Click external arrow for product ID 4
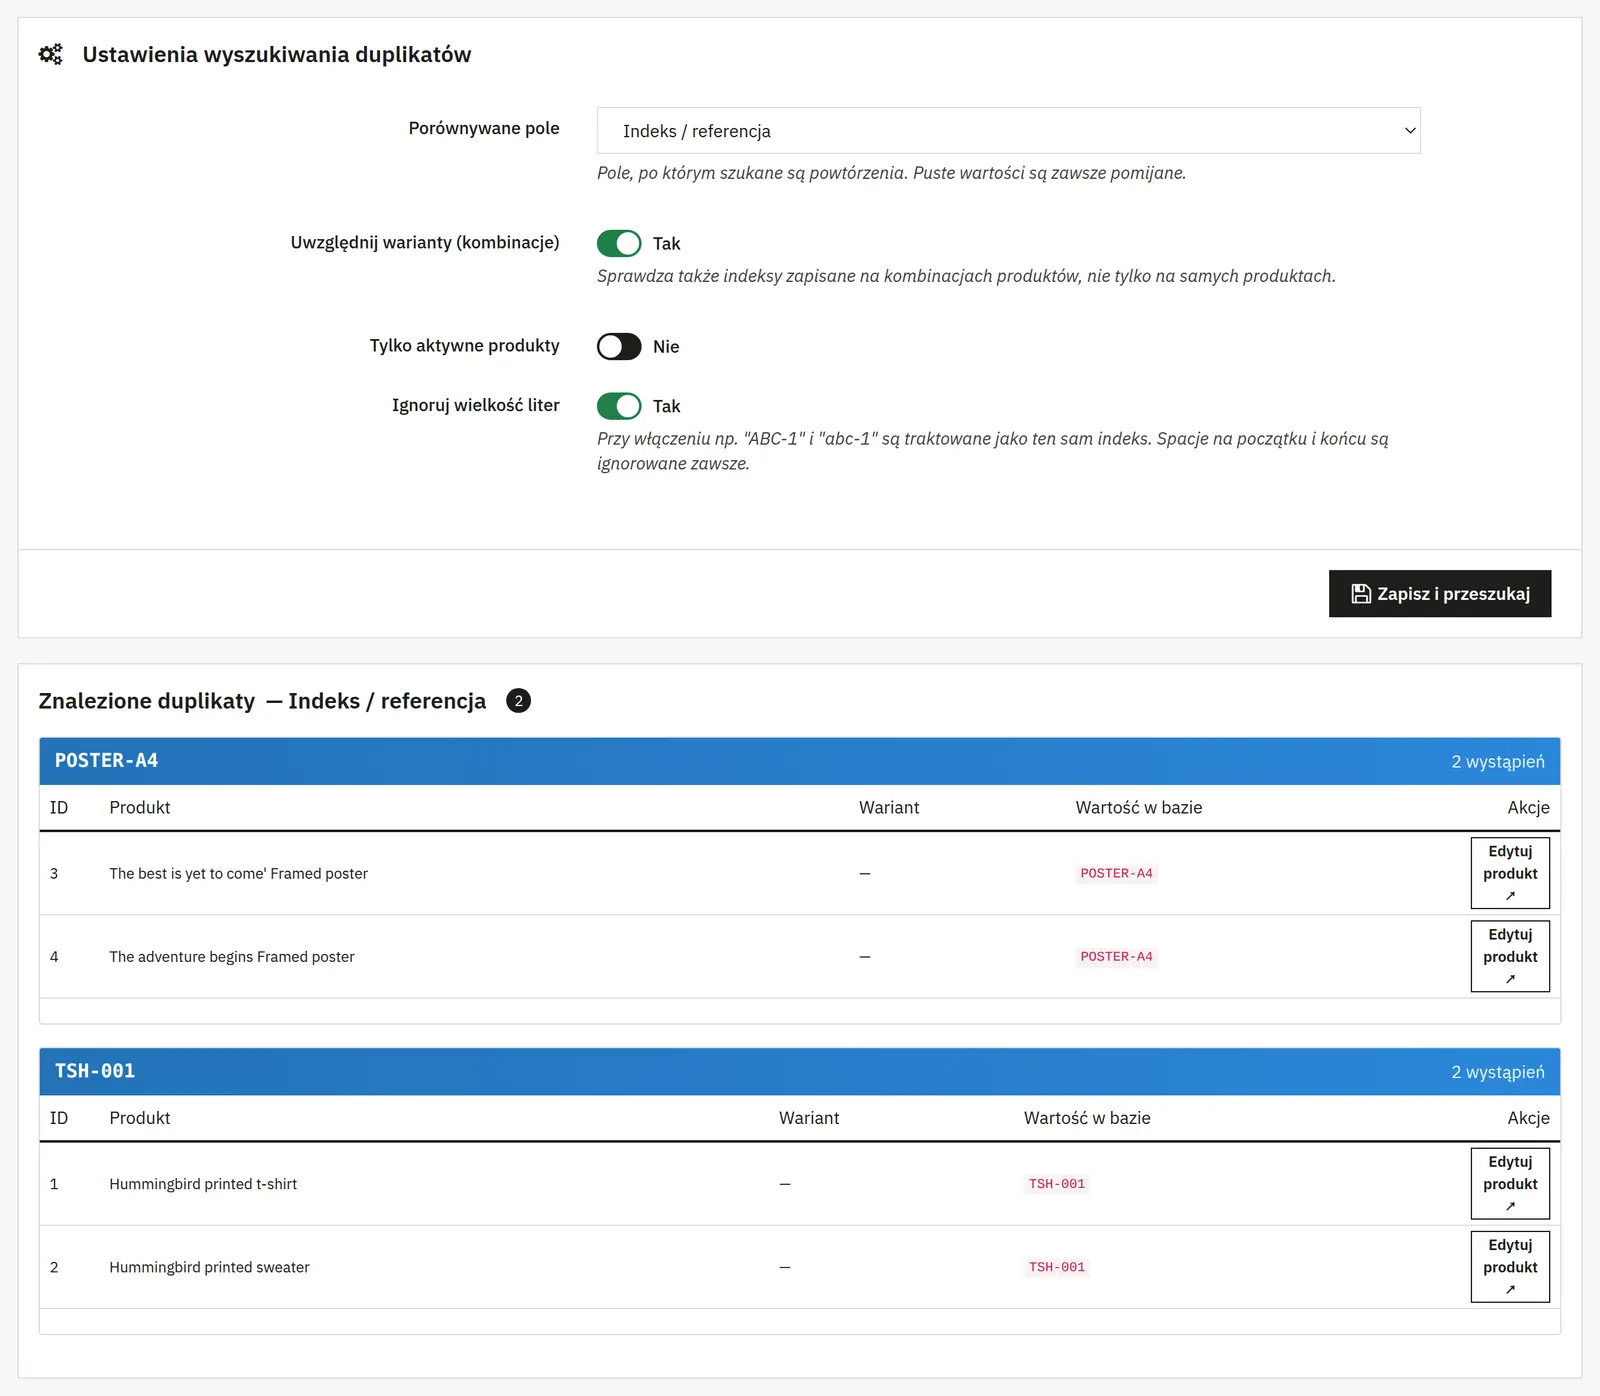The width and height of the screenshot is (1600, 1396). 1510,979
